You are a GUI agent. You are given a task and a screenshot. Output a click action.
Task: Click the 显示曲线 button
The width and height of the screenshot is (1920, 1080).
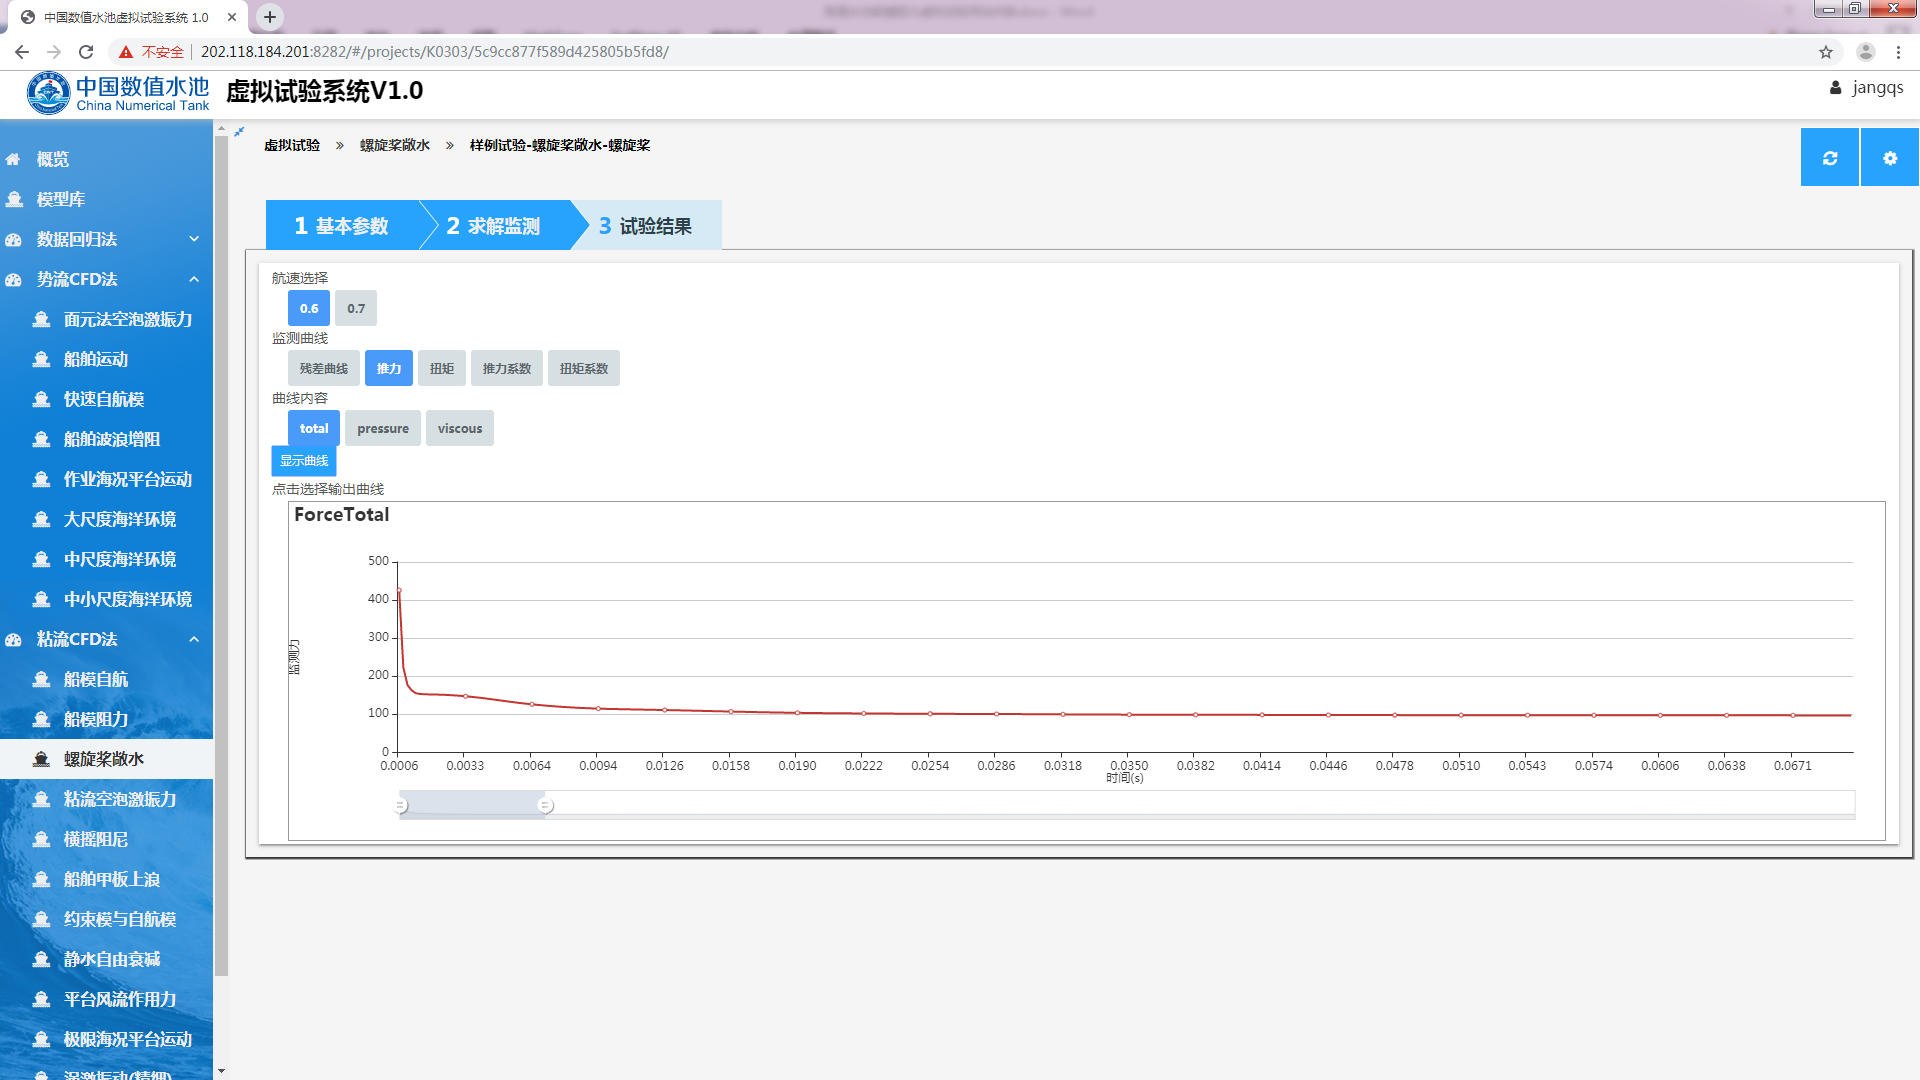pyautogui.click(x=303, y=461)
